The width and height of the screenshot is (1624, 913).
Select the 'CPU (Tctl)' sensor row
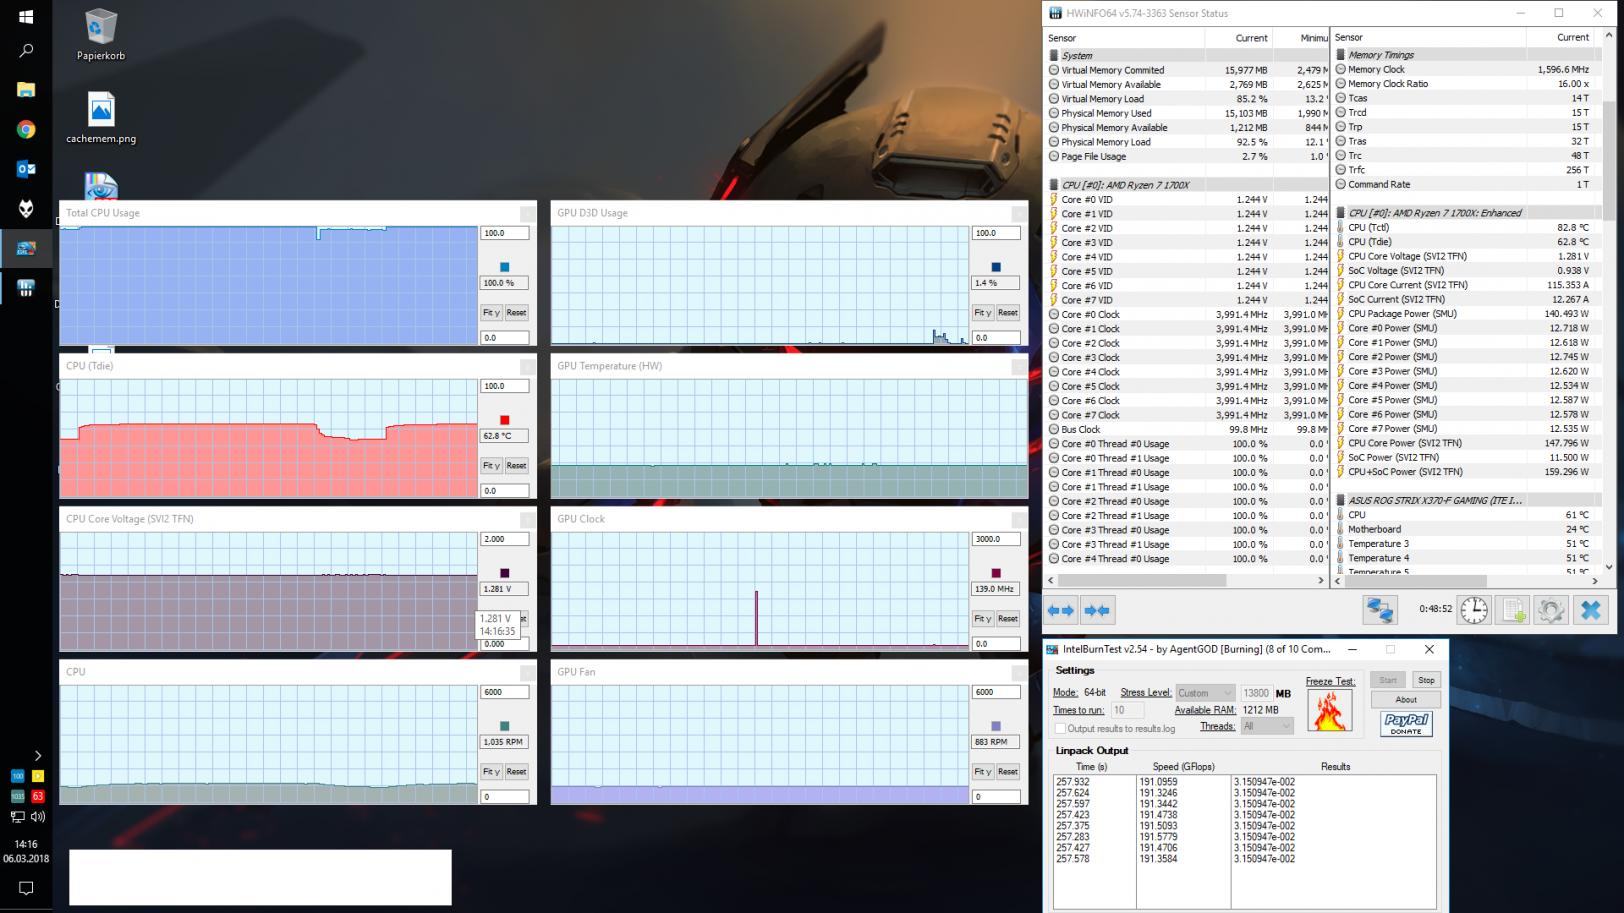[1464, 227]
